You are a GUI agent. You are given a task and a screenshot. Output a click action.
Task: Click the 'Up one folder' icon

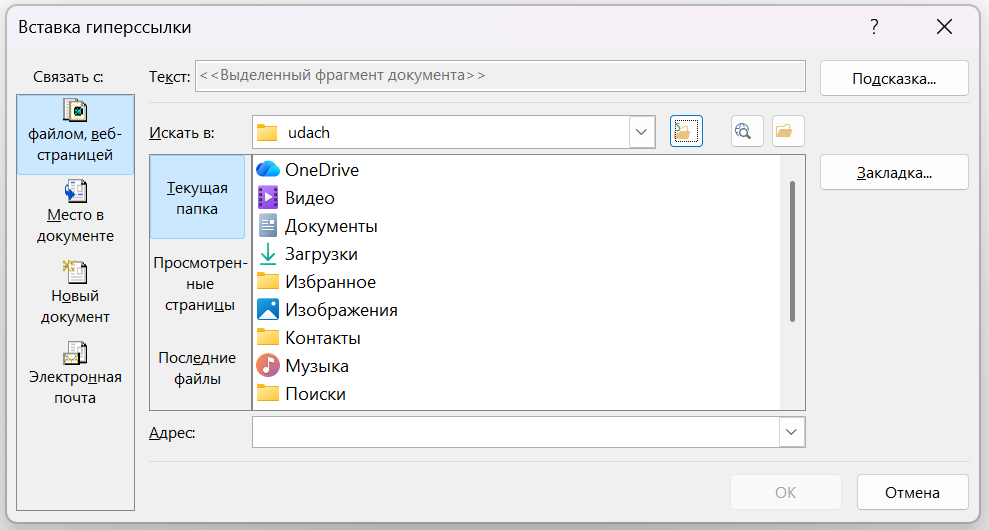pos(686,132)
